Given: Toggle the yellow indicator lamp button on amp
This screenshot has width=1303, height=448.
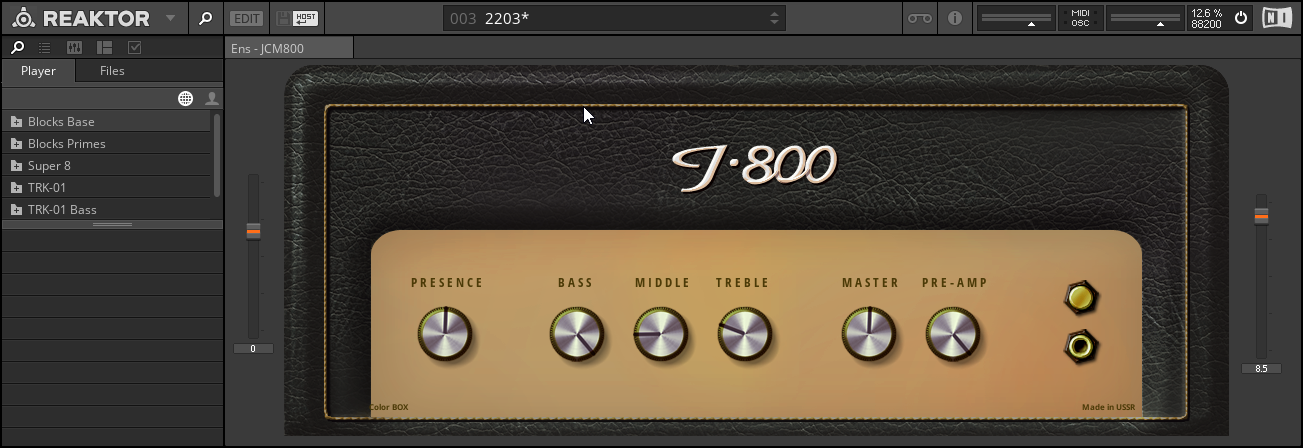Looking at the screenshot, I should pyautogui.click(x=1080, y=297).
